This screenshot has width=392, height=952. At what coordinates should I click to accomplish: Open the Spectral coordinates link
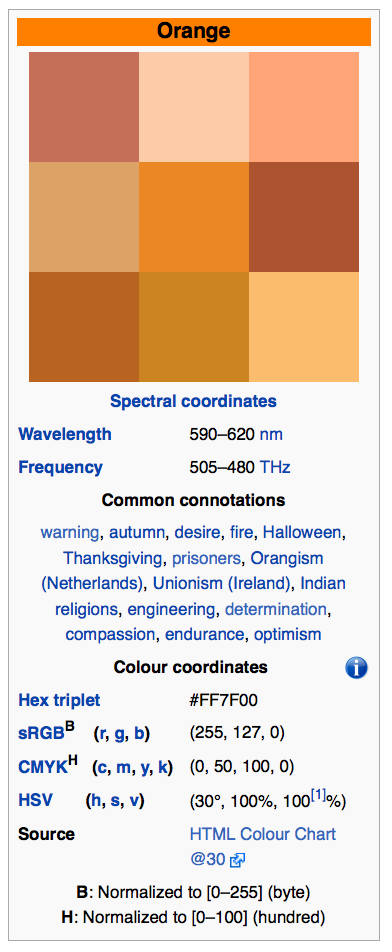(x=193, y=401)
